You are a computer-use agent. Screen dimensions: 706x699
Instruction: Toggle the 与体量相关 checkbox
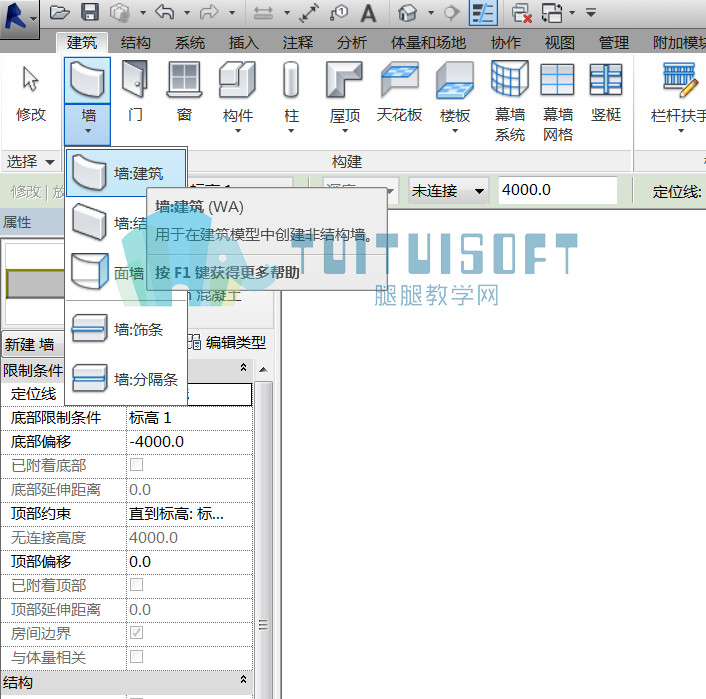click(x=136, y=657)
